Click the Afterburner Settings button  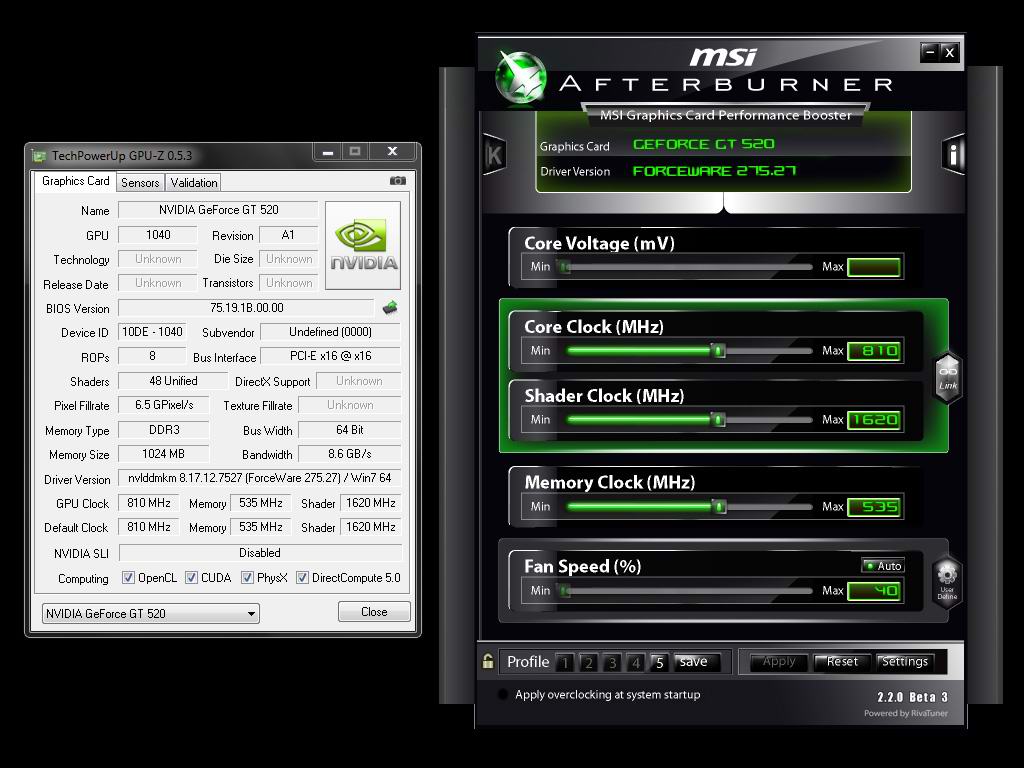(x=904, y=662)
